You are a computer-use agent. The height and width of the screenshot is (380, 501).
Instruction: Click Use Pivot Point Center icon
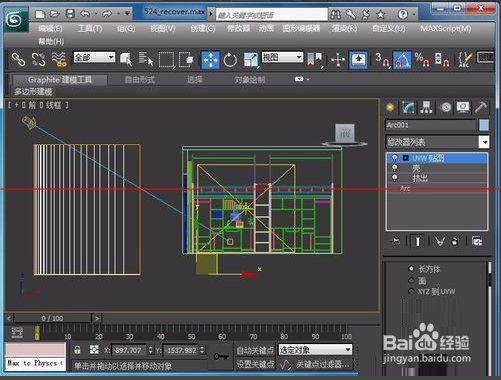coord(314,59)
